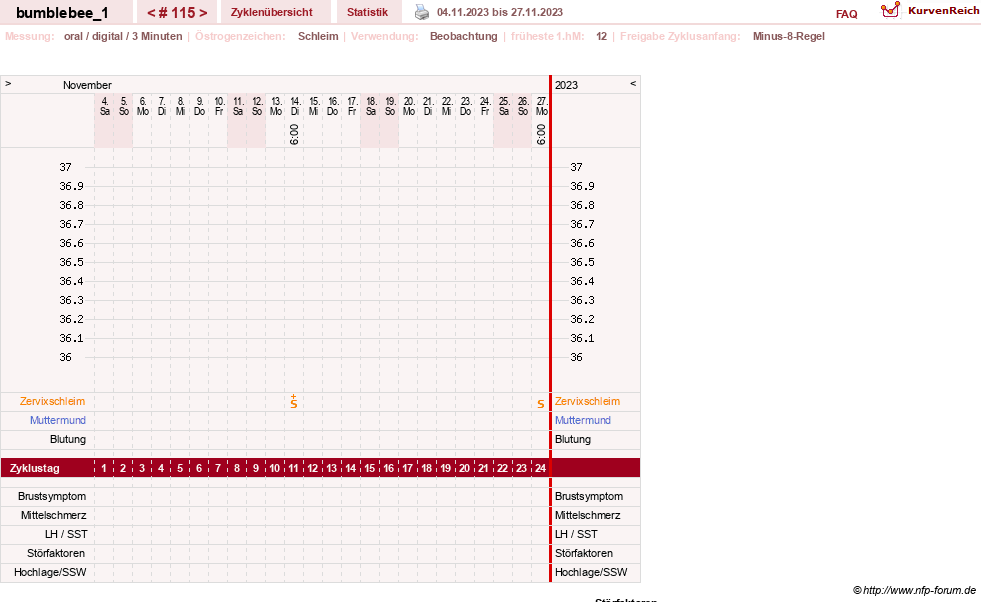Screen dimensions: 981x602
Task: Click the printer icon
Action: point(422,12)
